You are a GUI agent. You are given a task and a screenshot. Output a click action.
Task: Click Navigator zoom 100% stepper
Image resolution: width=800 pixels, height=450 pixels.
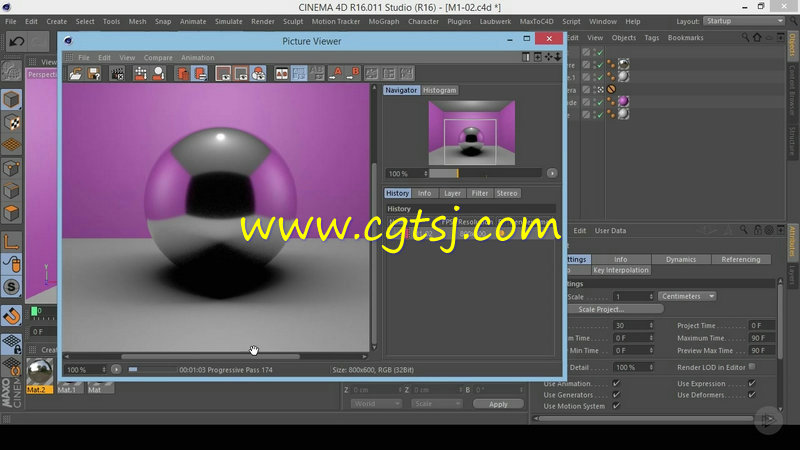426,173
